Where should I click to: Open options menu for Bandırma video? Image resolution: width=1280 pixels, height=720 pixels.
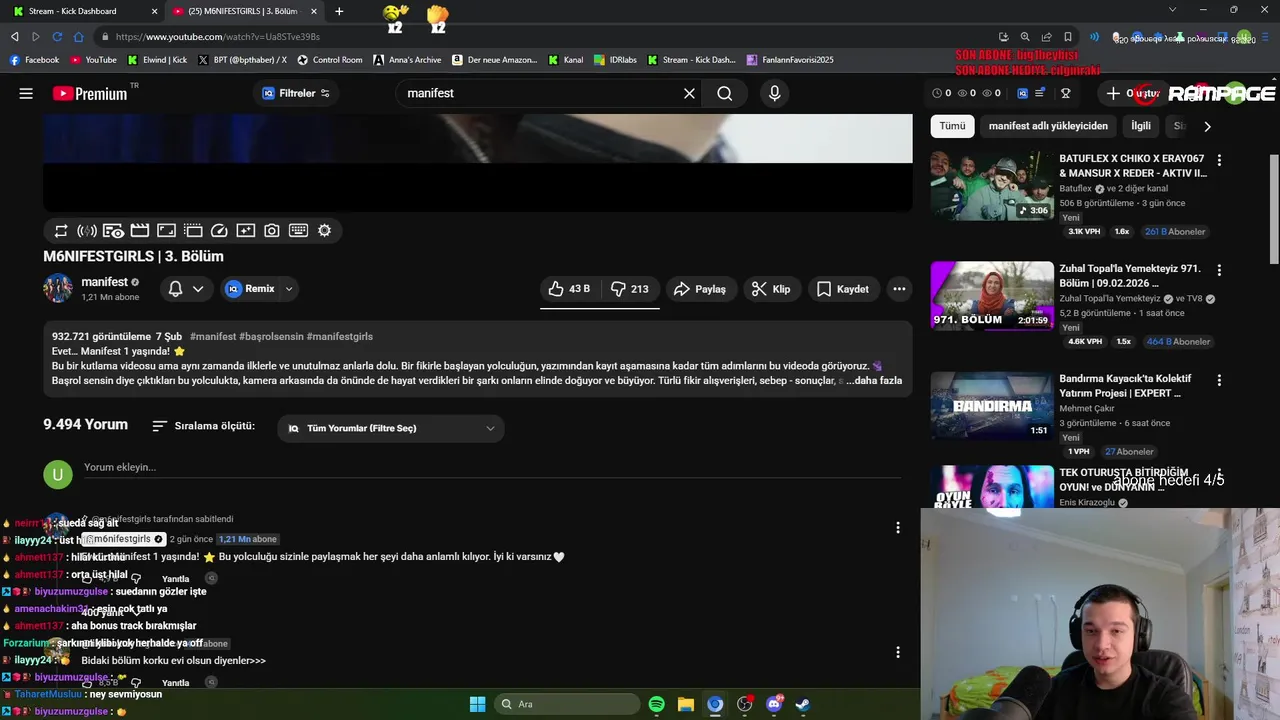1219,380
